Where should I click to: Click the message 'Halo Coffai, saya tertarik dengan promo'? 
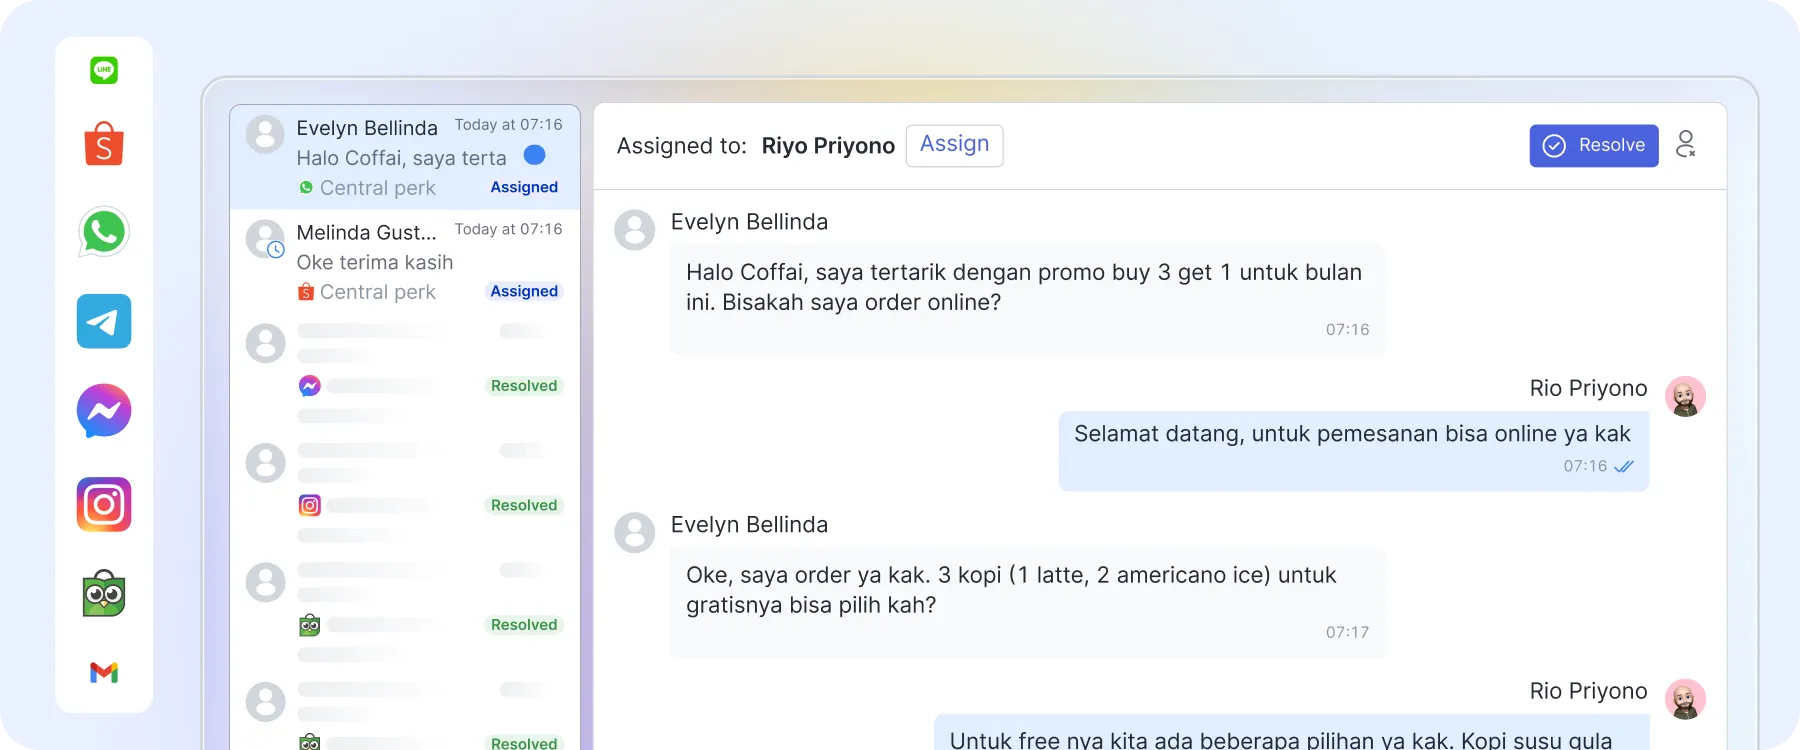[1028, 300]
